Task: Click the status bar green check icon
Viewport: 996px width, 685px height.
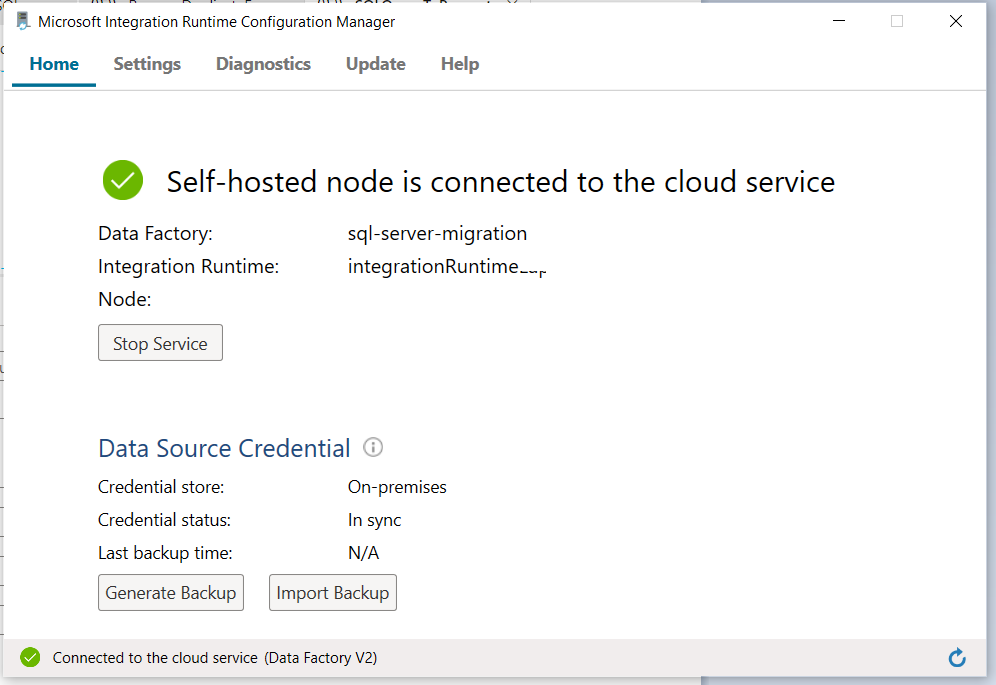Action: click(x=30, y=658)
